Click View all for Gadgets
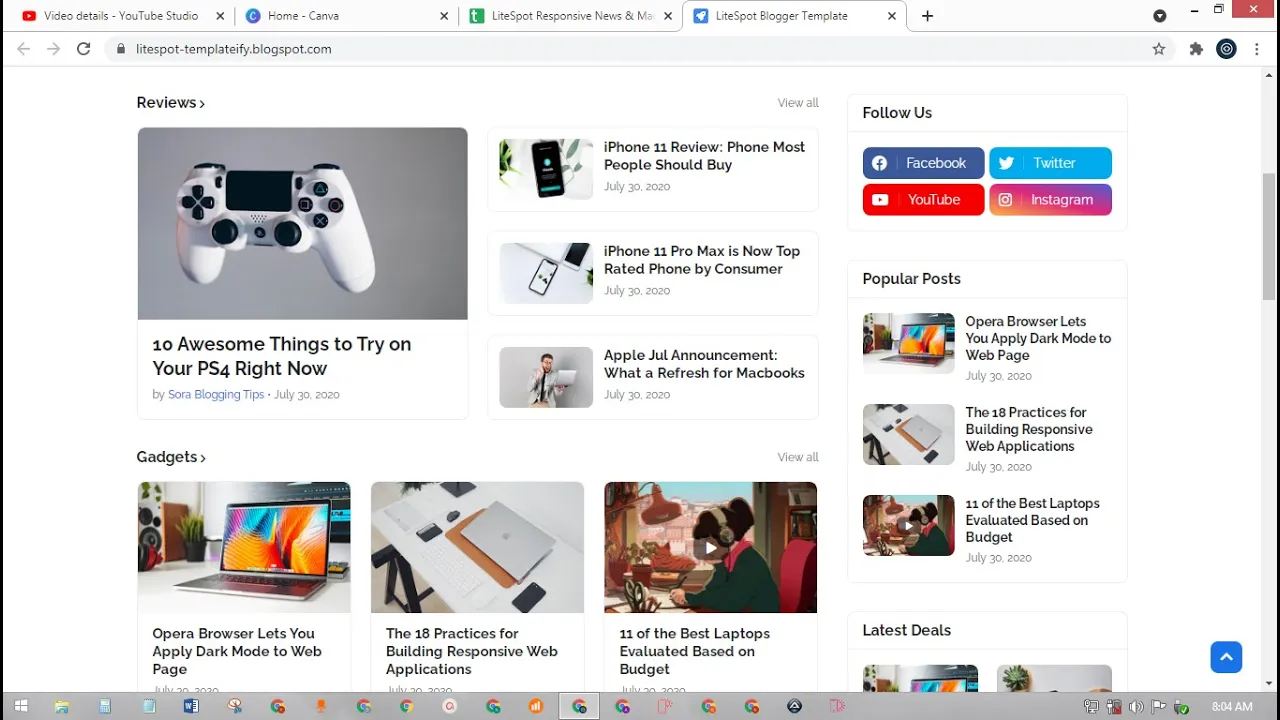The width and height of the screenshot is (1280, 720). coord(798,457)
